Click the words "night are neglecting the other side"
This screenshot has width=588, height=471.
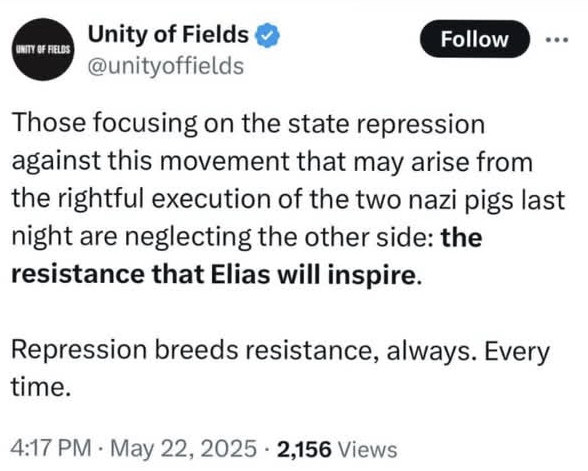[x=223, y=237]
